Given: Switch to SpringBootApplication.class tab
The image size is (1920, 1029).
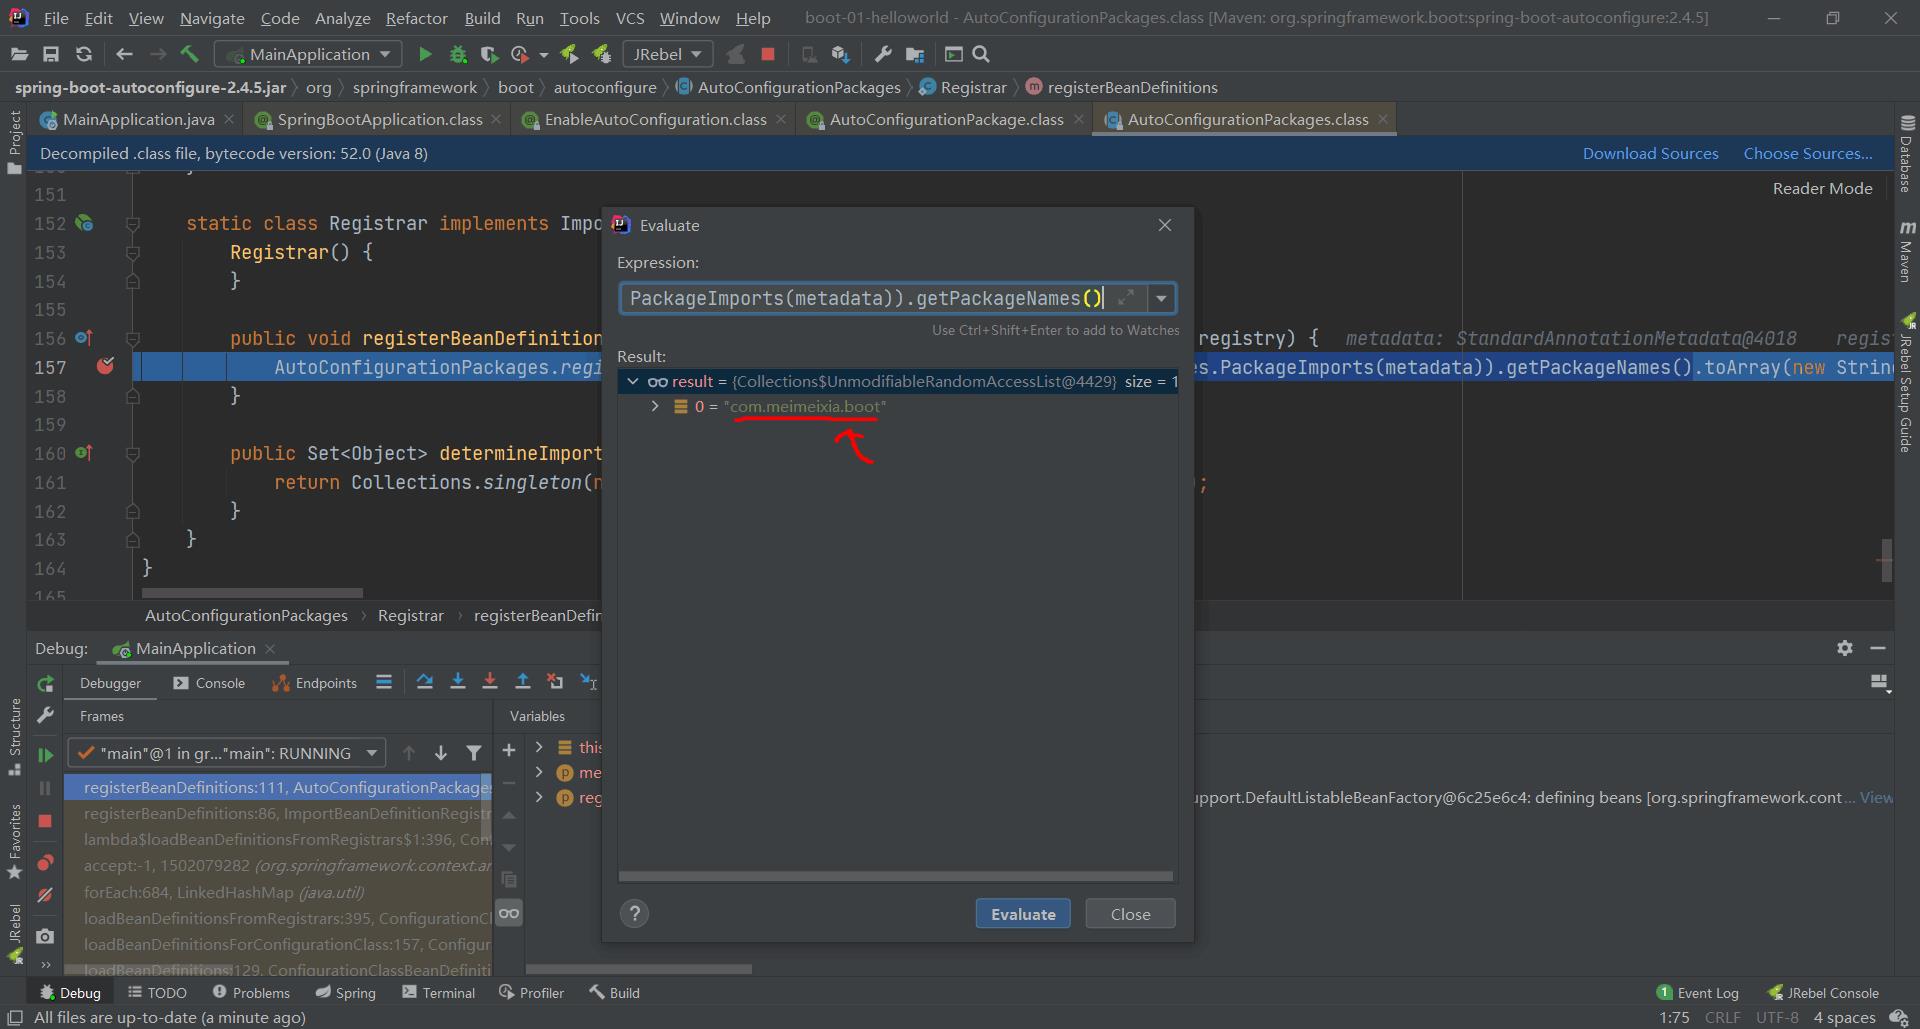Looking at the screenshot, I should [379, 119].
